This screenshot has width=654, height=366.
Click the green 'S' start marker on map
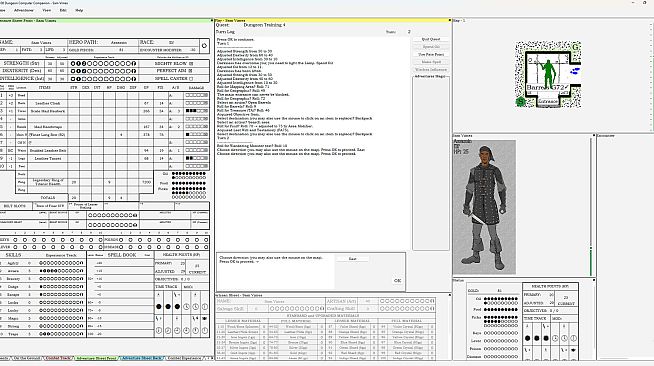(x=520, y=101)
